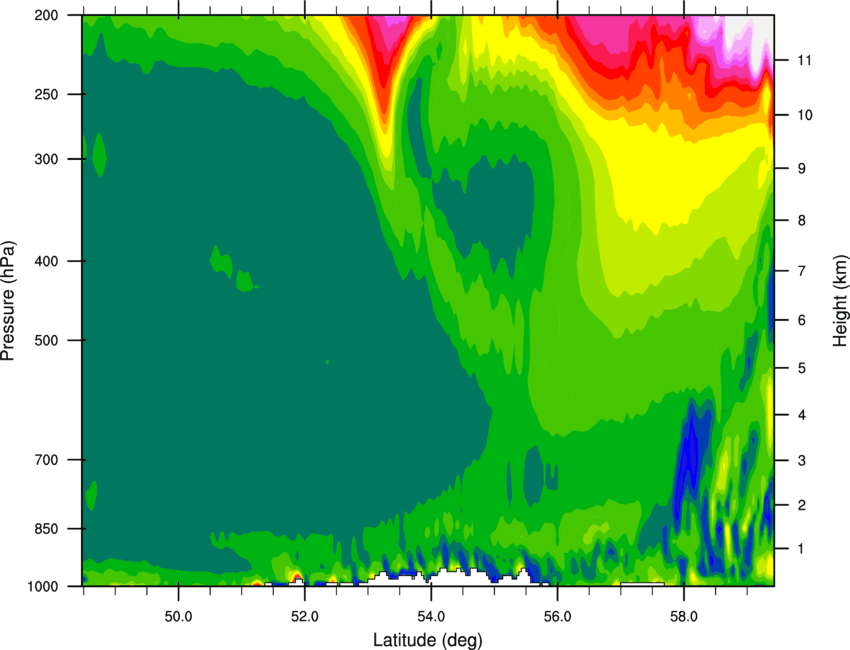Viewport: 850px width, 650px height.
Task: Click the 52.0 latitude label
Action: pyautogui.click(x=305, y=617)
